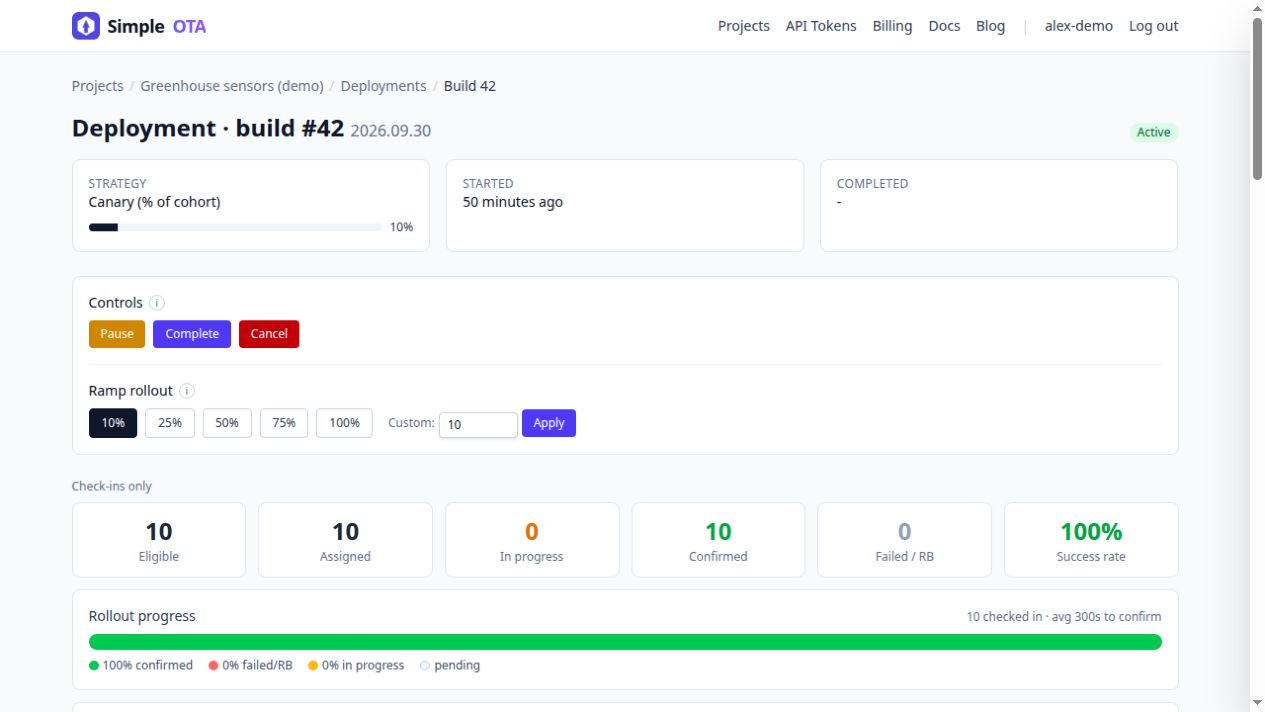Open Greenhouse sensors (demo) breadcrumb
The height and width of the screenshot is (712, 1265).
pyautogui.click(x=232, y=86)
